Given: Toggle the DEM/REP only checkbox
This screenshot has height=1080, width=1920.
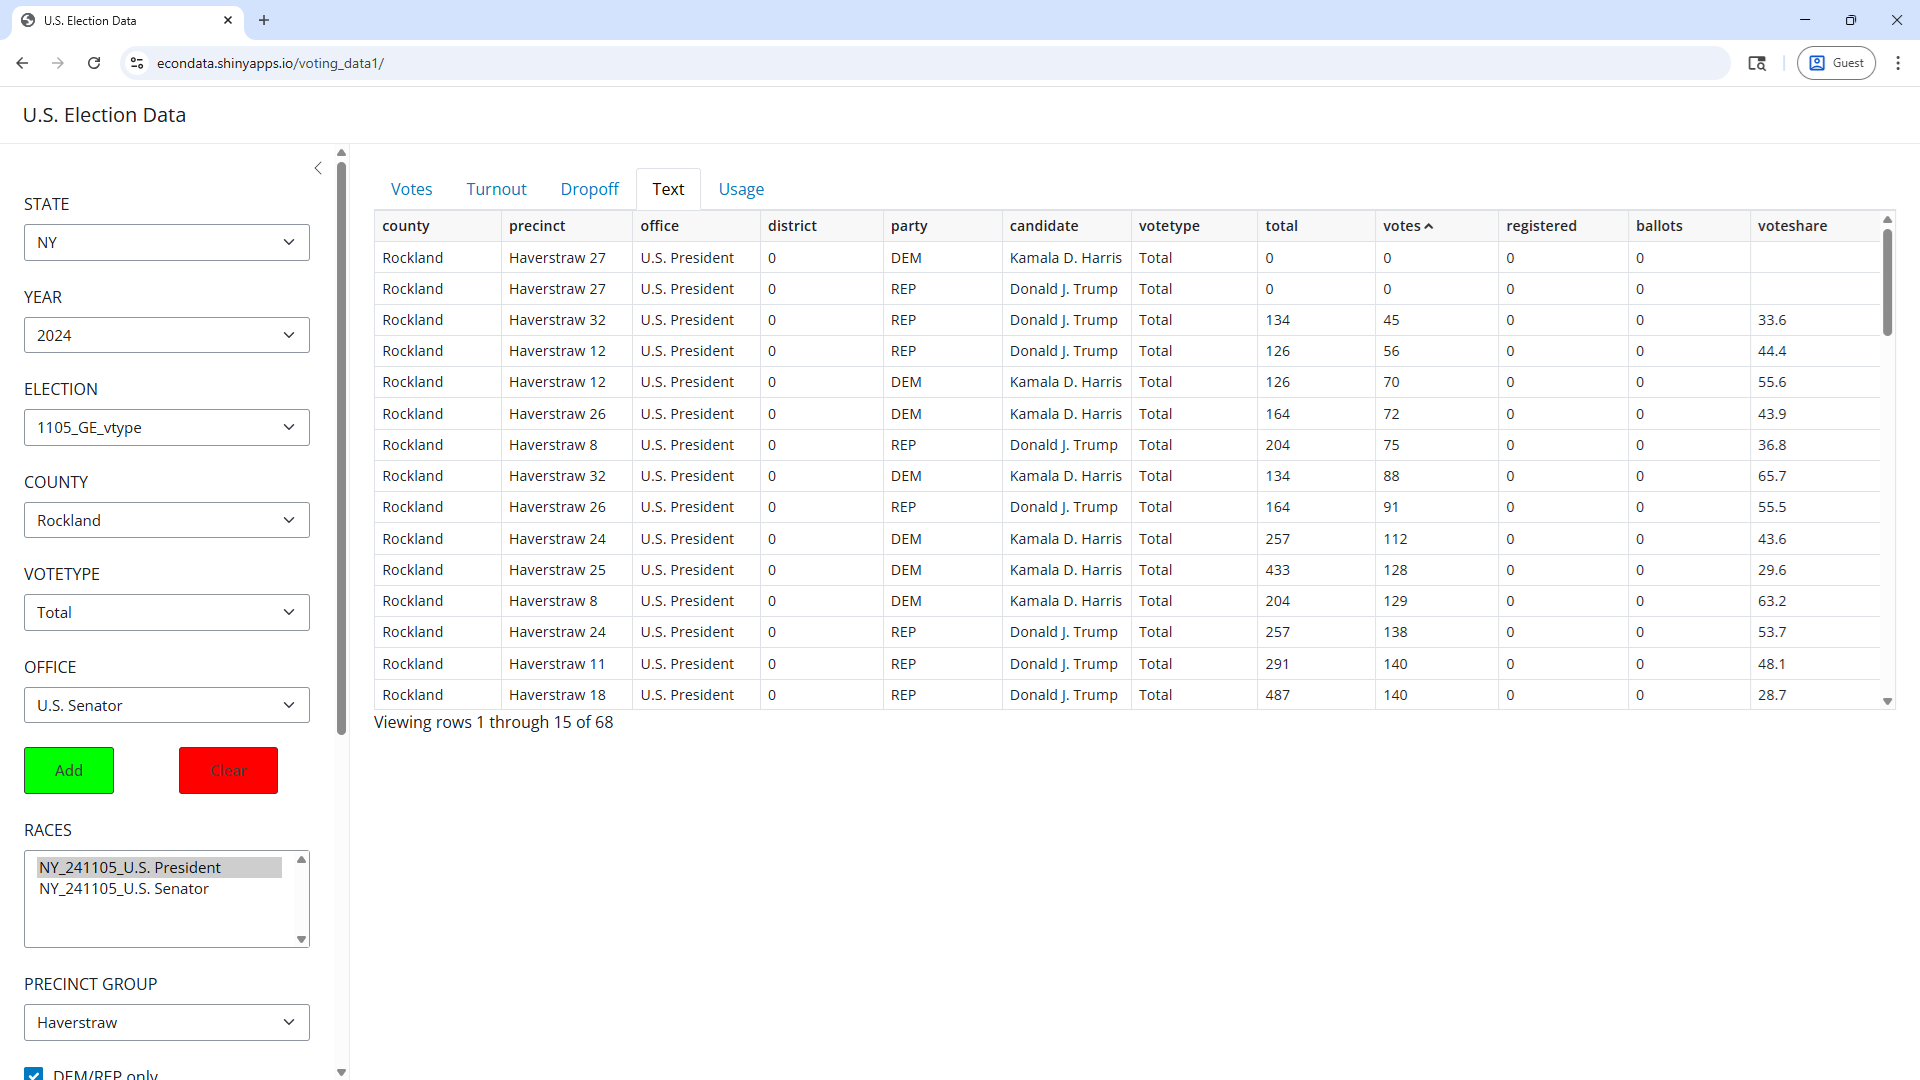Looking at the screenshot, I should [34, 1074].
